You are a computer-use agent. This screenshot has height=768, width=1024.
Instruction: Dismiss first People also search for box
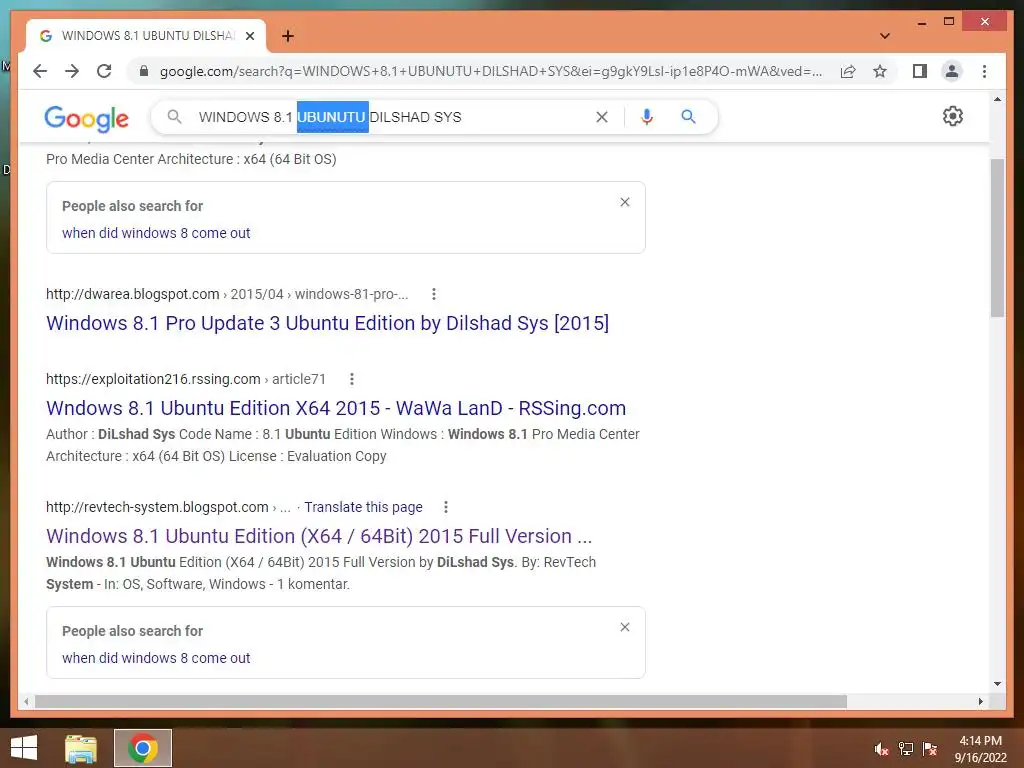pyautogui.click(x=624, y=202)
